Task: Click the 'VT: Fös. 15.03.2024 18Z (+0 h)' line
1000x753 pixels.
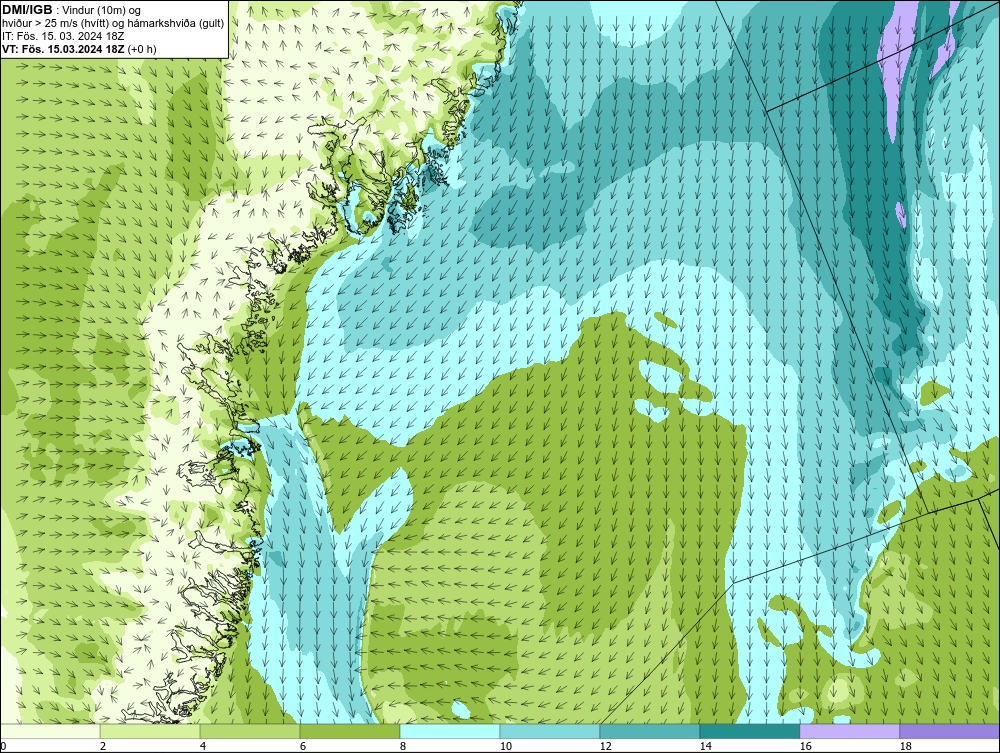Action: [79, 48]
